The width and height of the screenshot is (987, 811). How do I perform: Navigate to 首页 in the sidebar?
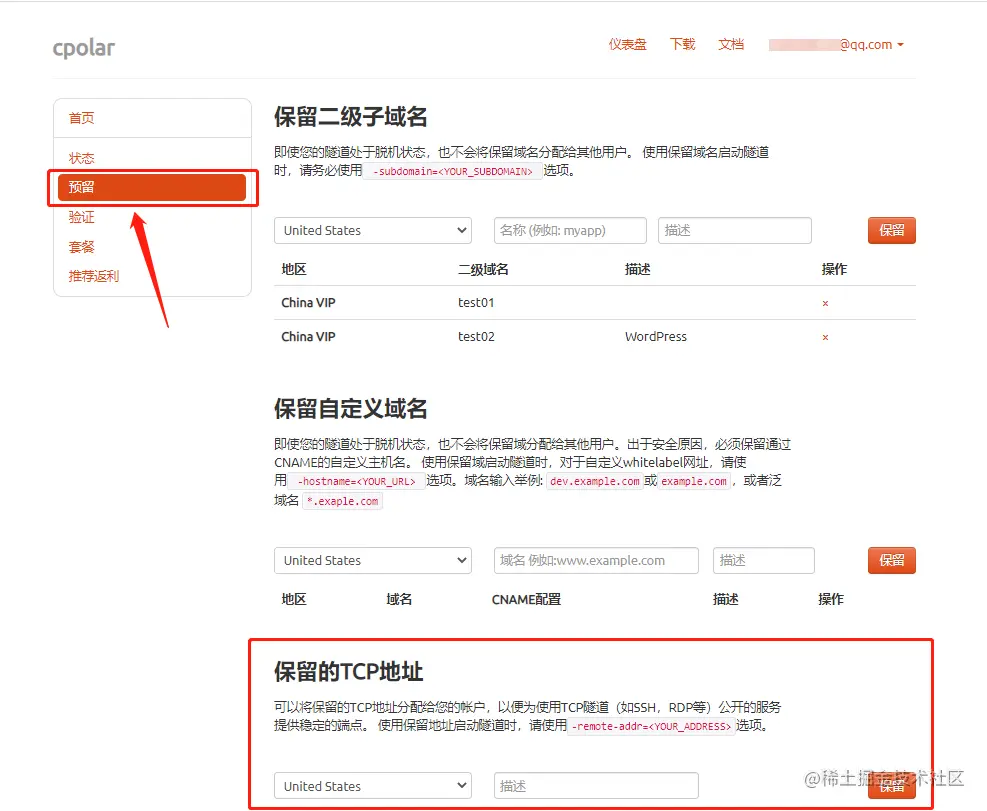(x=81, y=117)
